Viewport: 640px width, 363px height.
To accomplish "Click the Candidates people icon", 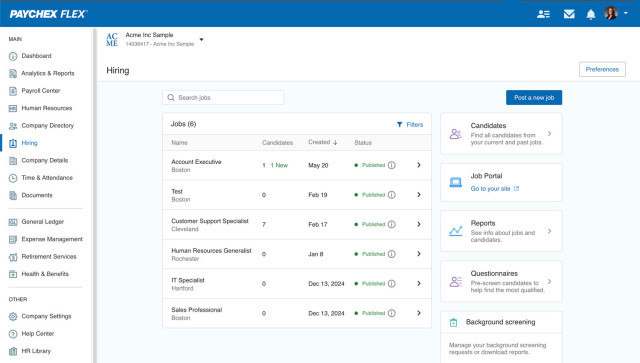I will point(456,134).
